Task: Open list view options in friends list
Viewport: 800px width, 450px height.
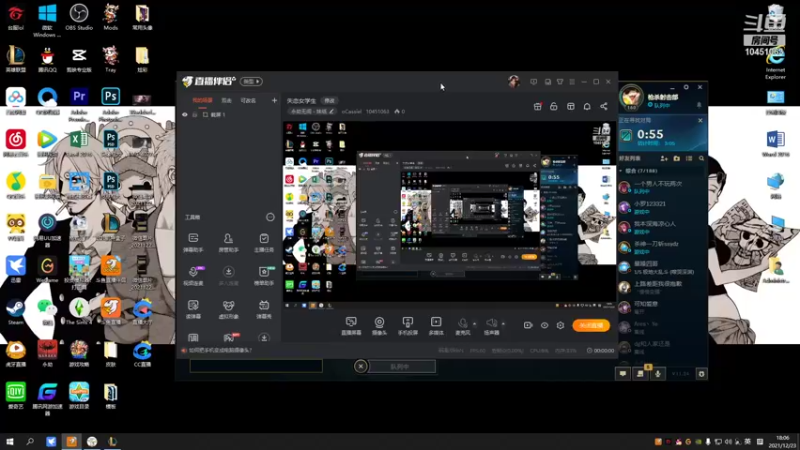Action: (689, 159)
